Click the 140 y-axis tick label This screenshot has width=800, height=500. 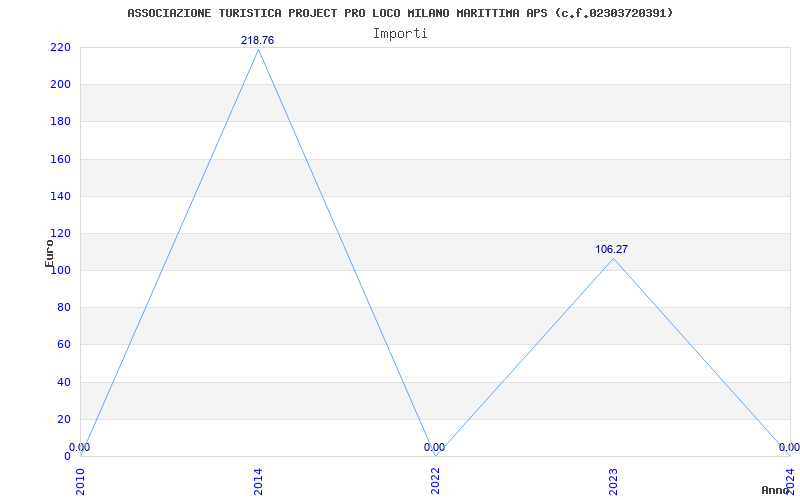(x=60, y=196)
